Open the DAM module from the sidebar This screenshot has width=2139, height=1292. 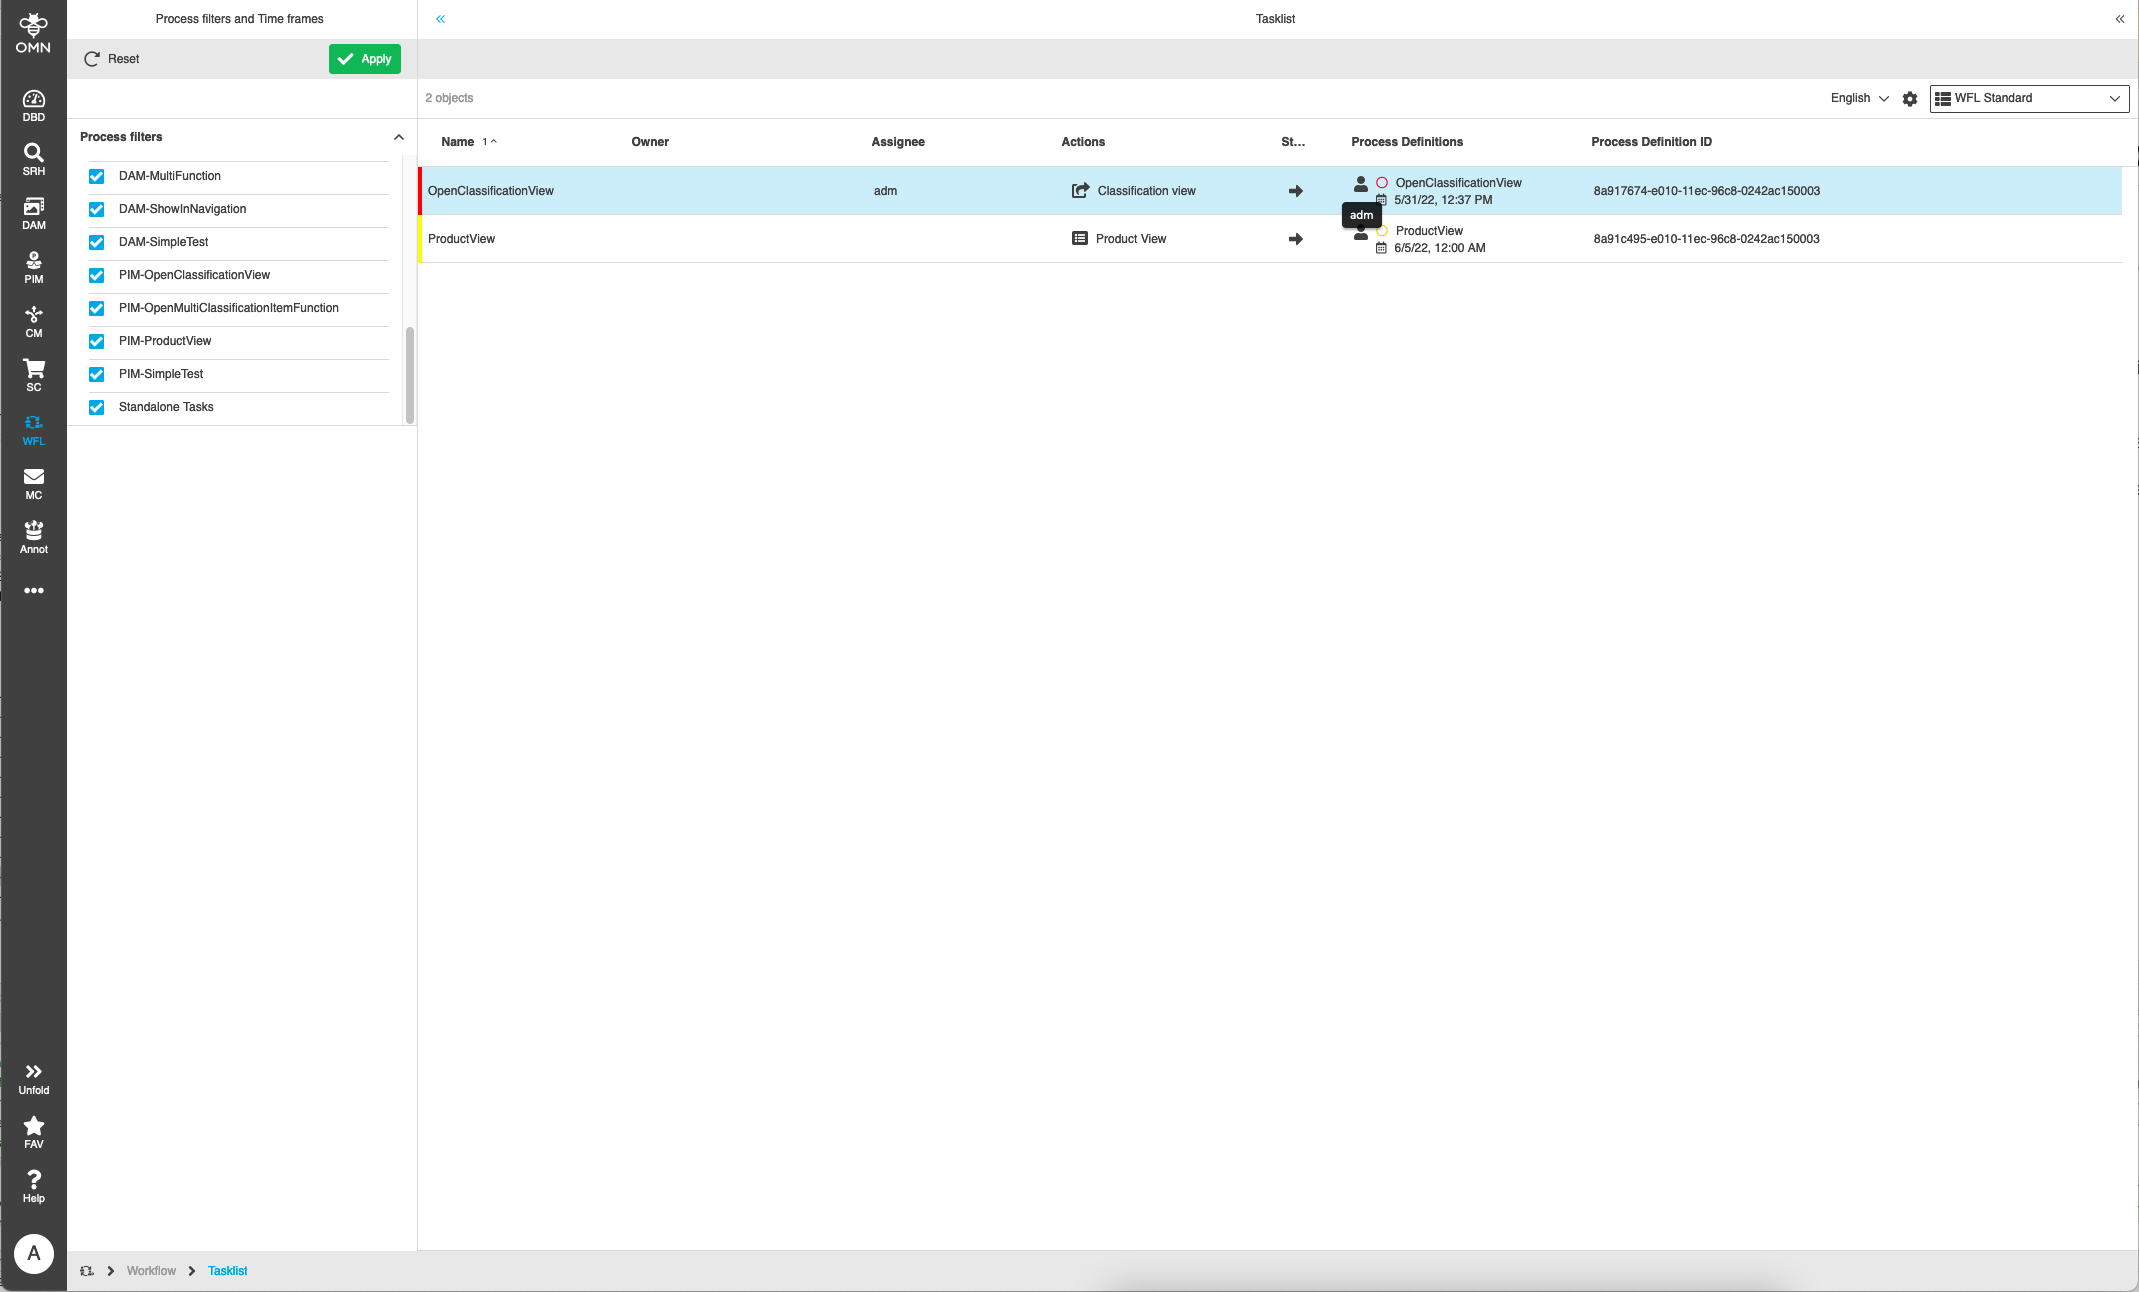33,213
